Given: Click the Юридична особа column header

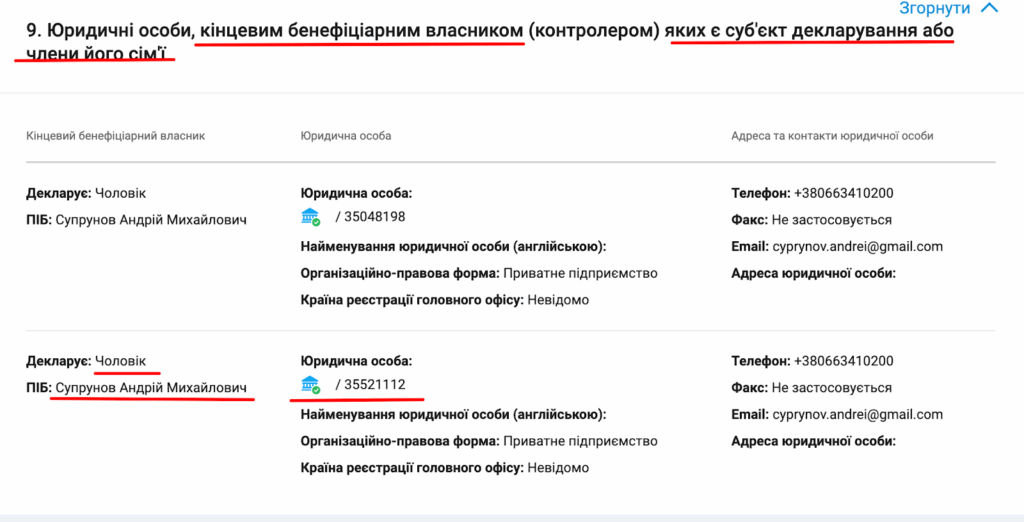Looking at the screenshot, I should [x=345, y=136].
